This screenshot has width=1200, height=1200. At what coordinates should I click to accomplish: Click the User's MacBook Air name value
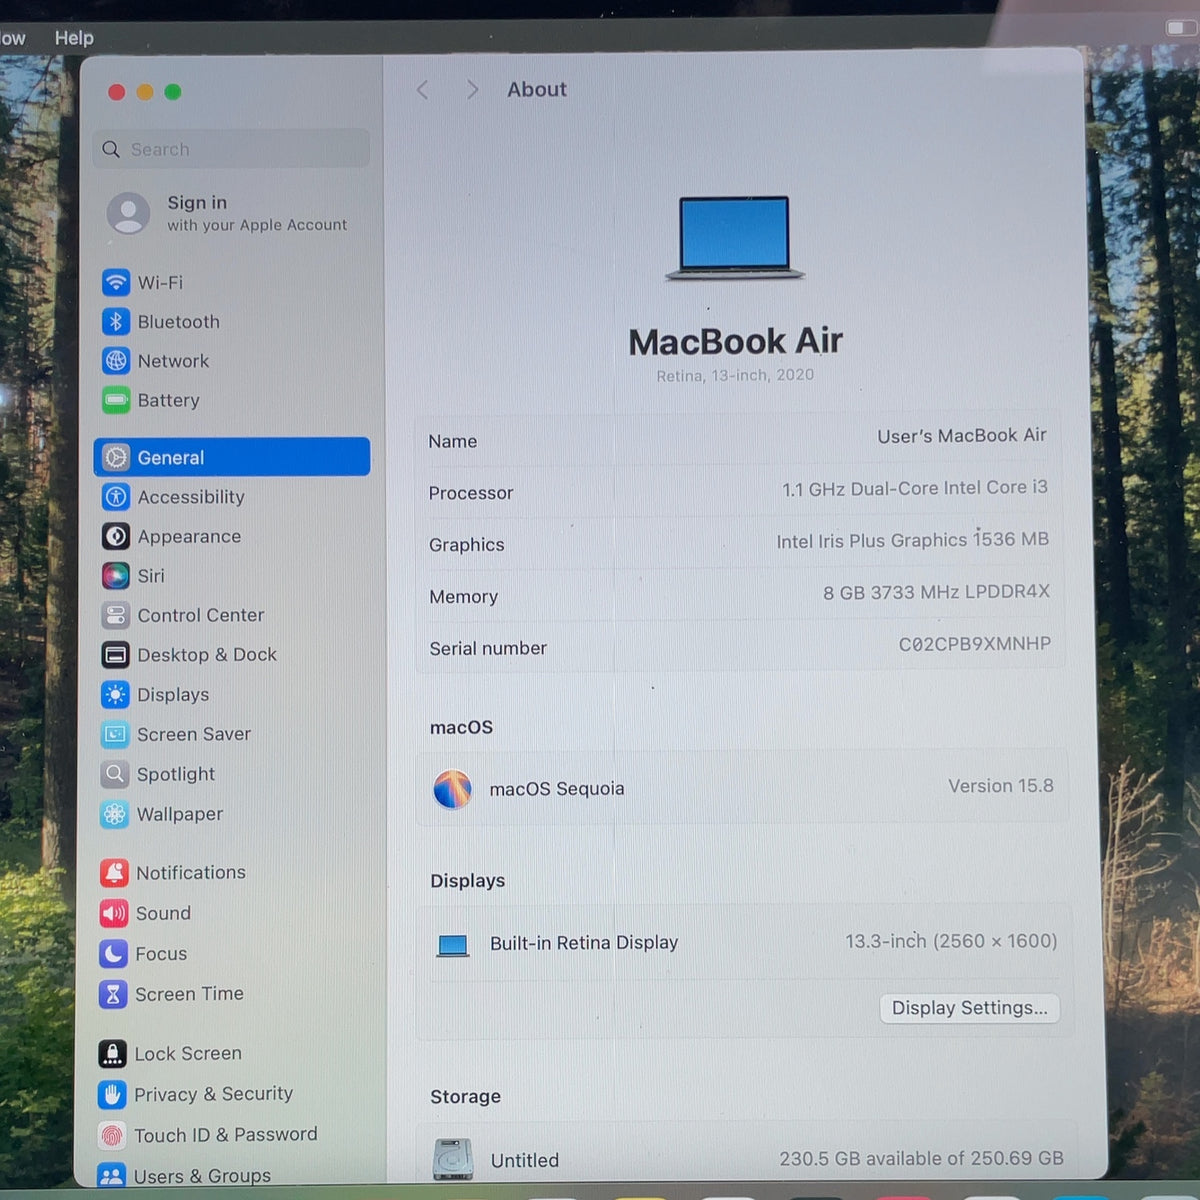(x=962, y=436)
